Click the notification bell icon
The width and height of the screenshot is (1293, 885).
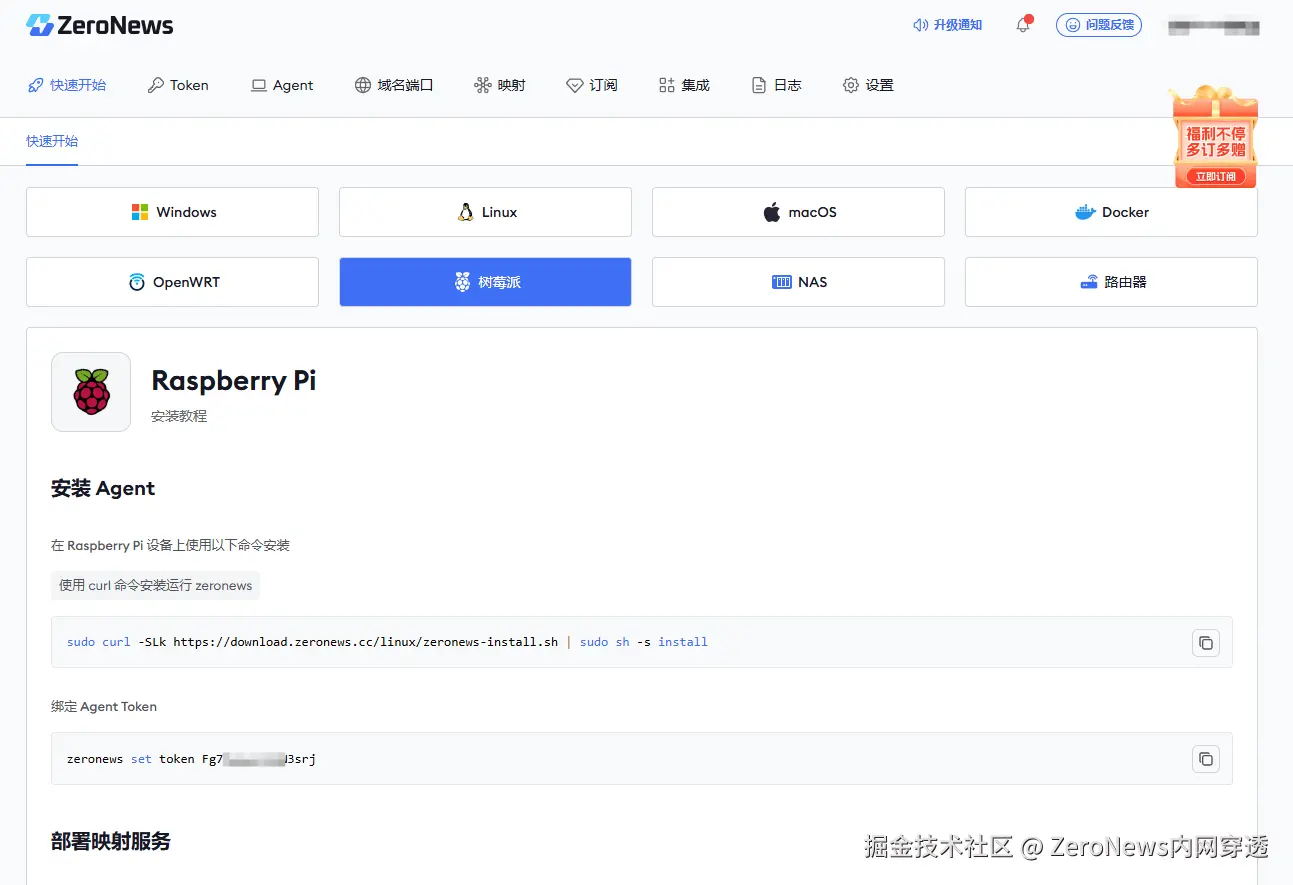tap(1023, 25)
